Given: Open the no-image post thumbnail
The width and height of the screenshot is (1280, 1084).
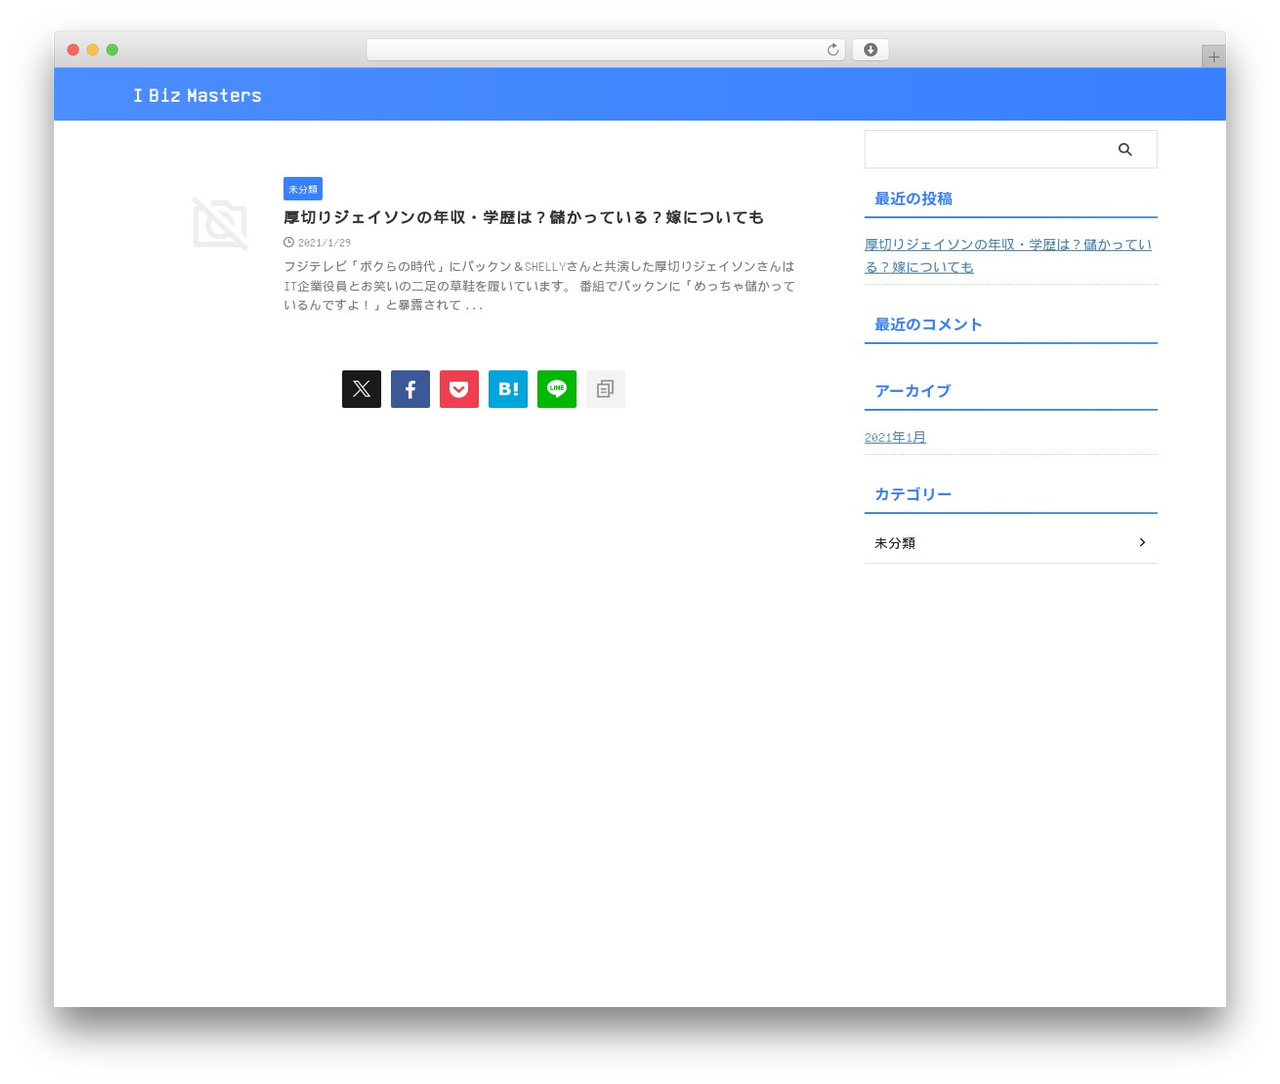Looking at the screenshot, I should [x=220, y=223].
